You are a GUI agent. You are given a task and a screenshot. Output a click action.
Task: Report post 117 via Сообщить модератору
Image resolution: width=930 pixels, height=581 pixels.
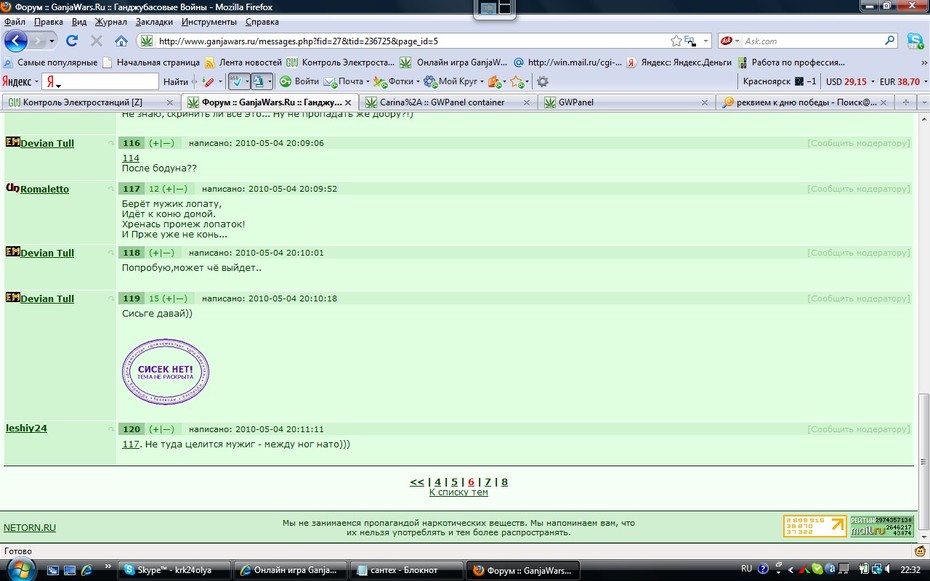[x=858, y=189]
